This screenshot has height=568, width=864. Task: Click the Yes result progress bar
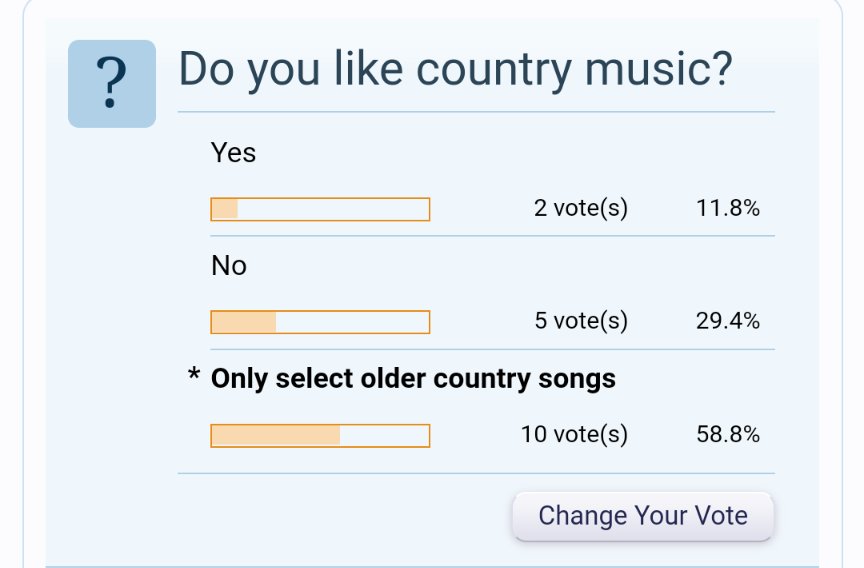tap(320, 209)
